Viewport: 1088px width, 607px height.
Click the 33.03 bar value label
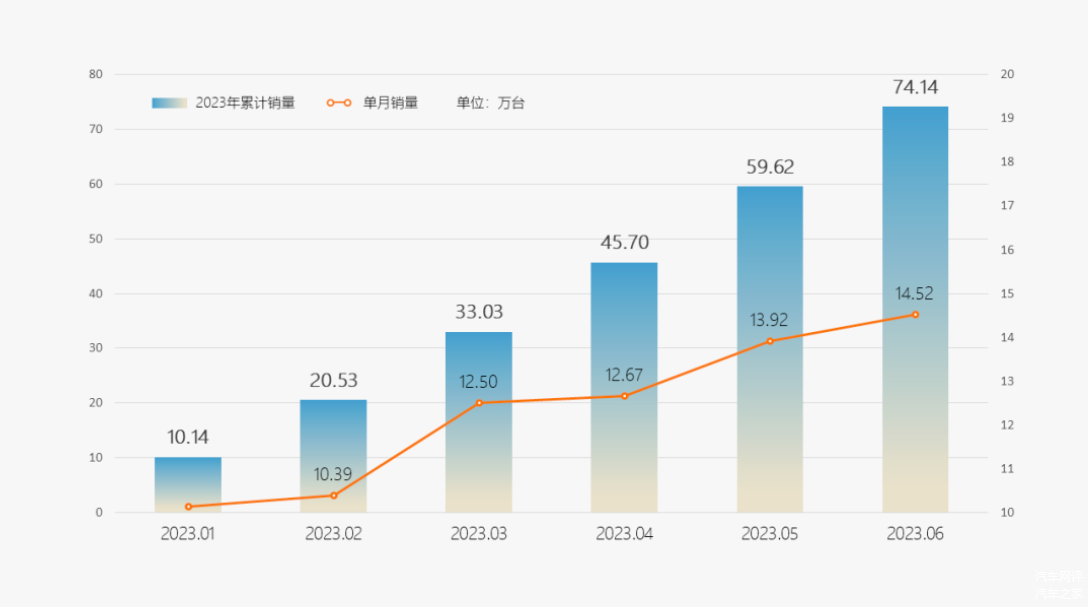479,312
